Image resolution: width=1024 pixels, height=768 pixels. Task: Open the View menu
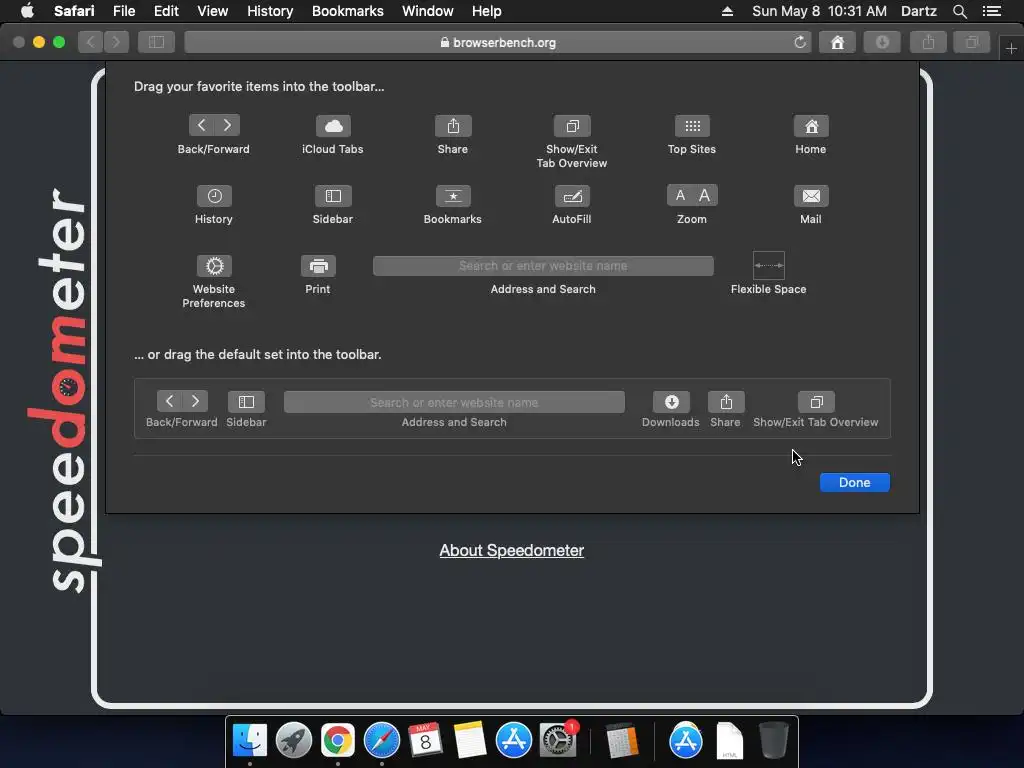[213, 11]
